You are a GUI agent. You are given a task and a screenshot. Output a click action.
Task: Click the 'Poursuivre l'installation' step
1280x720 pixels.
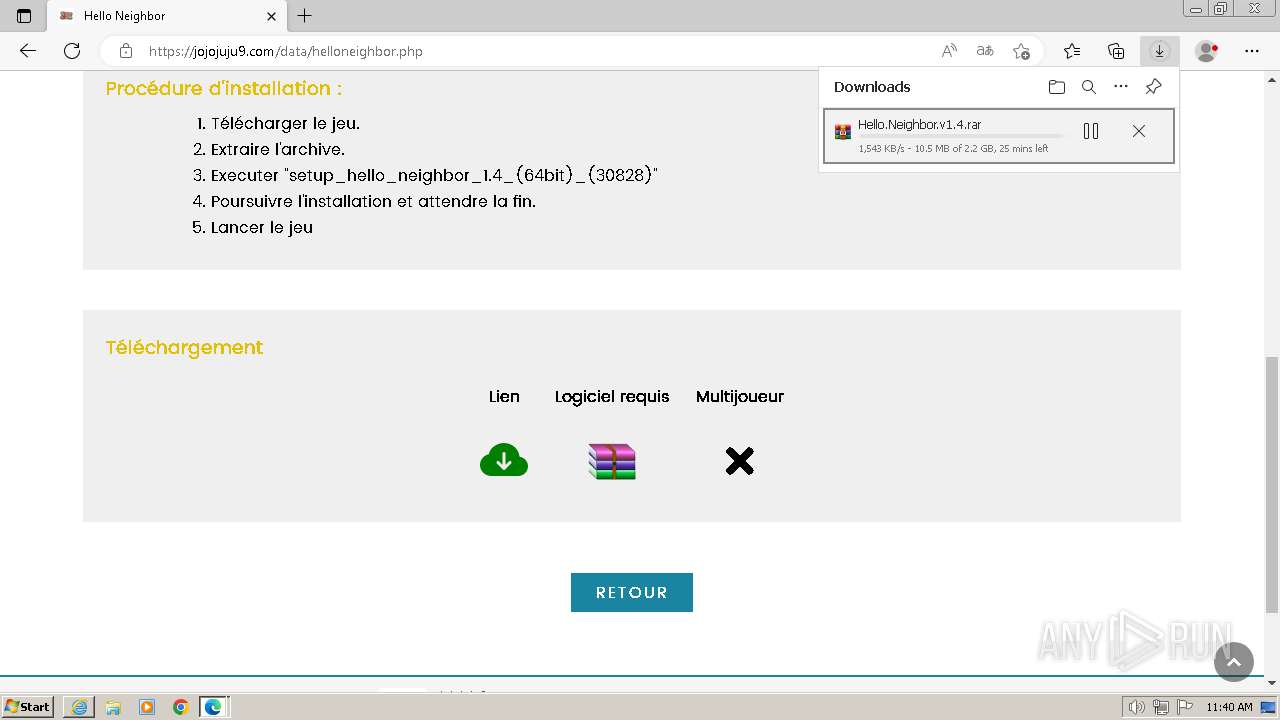373,201
